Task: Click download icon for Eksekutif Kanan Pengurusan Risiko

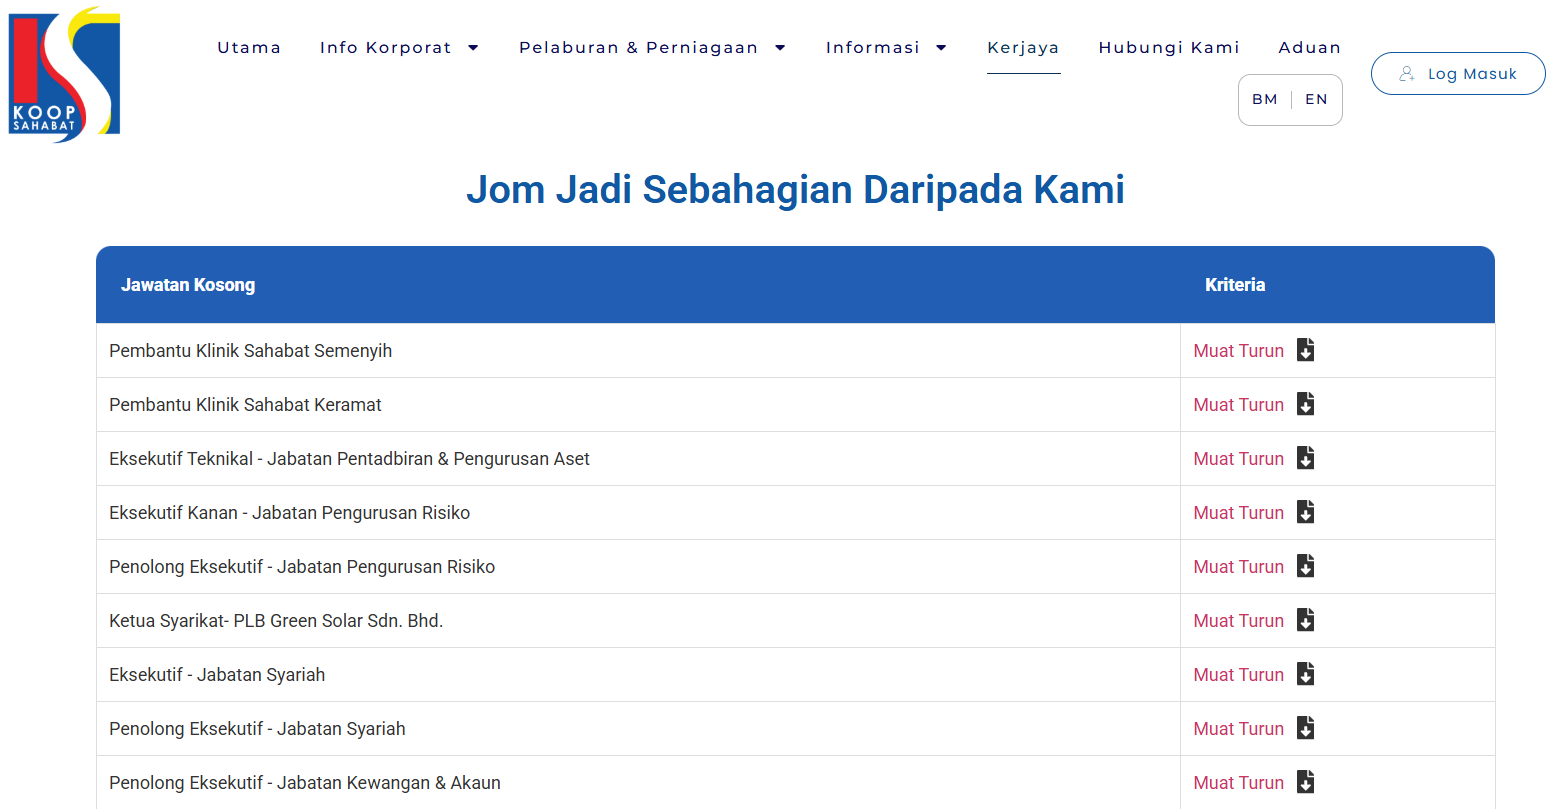Action: [x=1305, y=512]
